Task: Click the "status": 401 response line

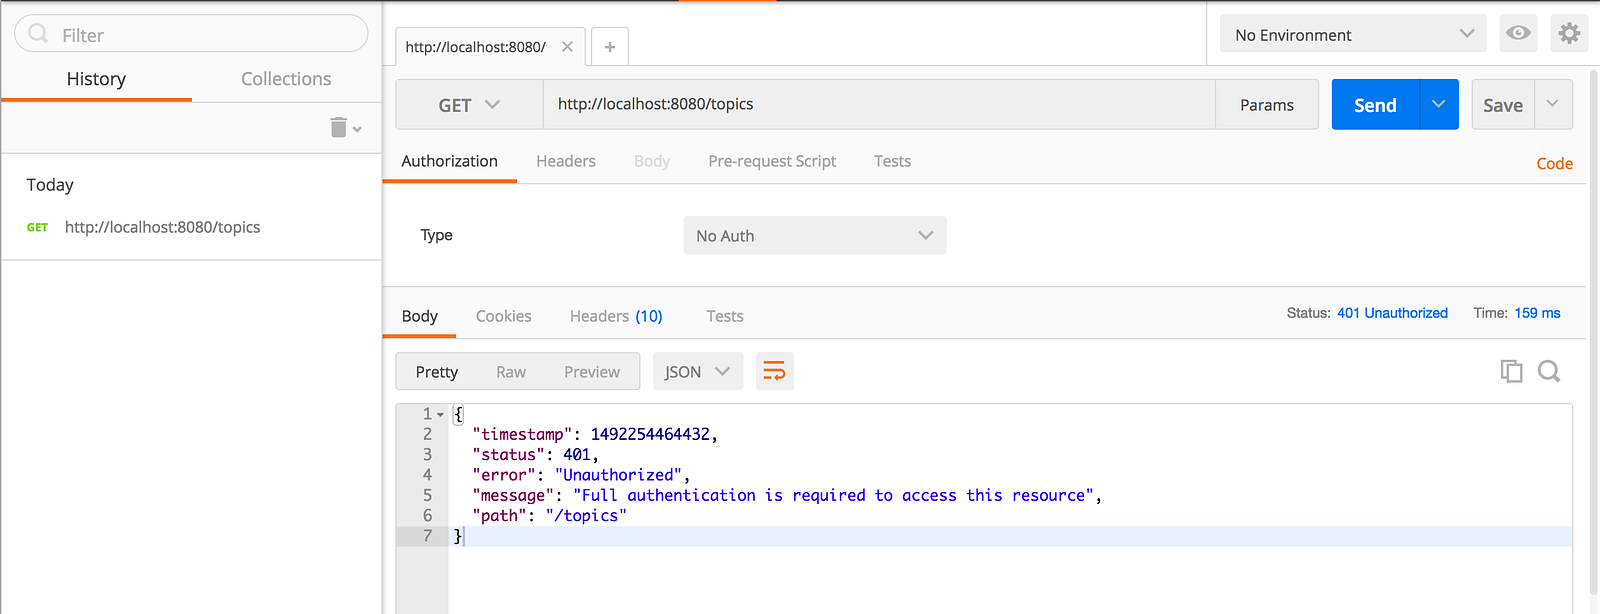Action: [x=536, y=454]
